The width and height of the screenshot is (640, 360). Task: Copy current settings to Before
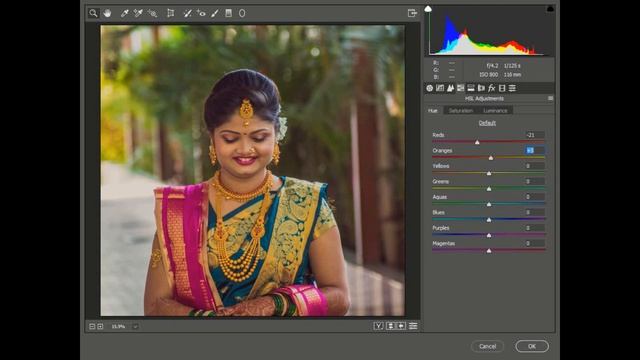pos(401,326)
